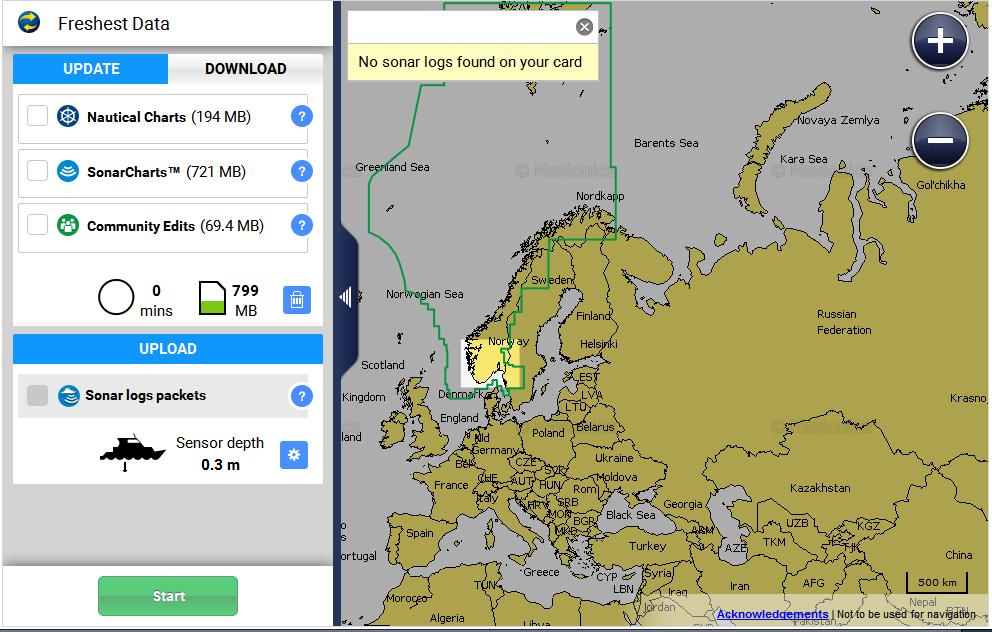Click the 'No sonar logs found on your card' message
Image resolution: width=992 pixels, height=632 pixels.
470,62
